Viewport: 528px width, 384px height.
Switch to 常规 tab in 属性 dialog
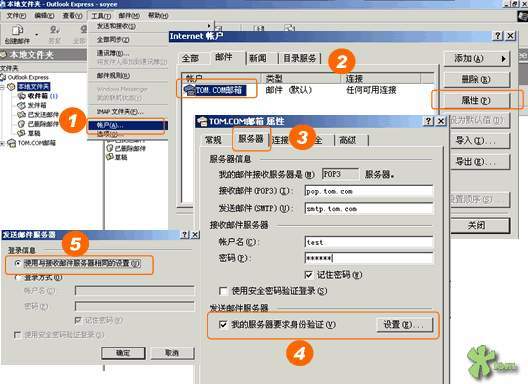213,140
